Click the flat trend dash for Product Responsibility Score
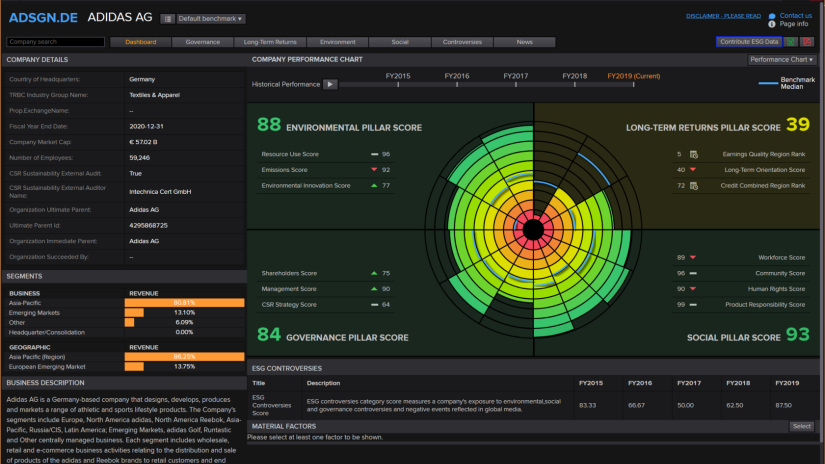 [x=693, y=305]
